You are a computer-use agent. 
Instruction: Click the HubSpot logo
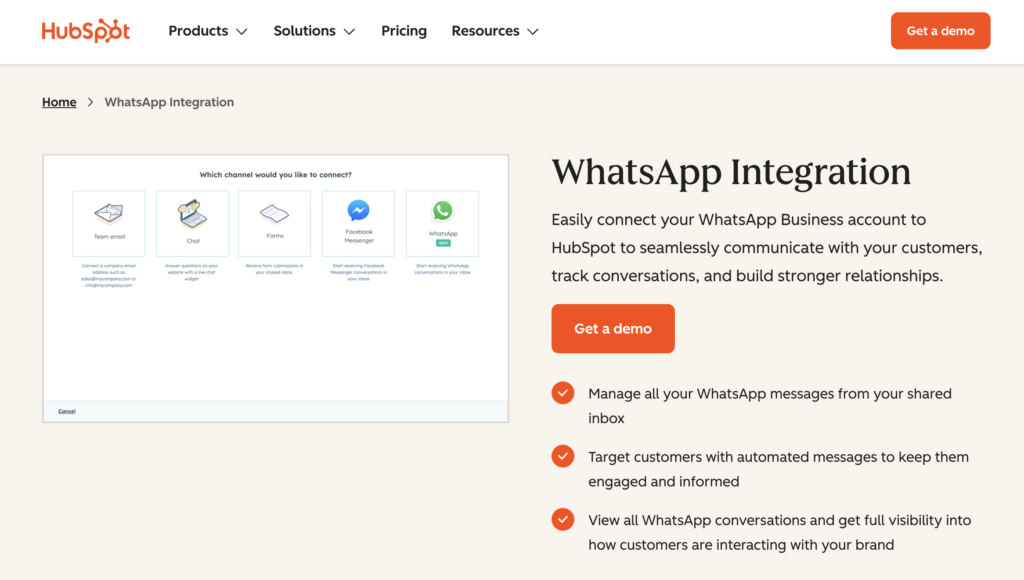click(x=86, y=31)
